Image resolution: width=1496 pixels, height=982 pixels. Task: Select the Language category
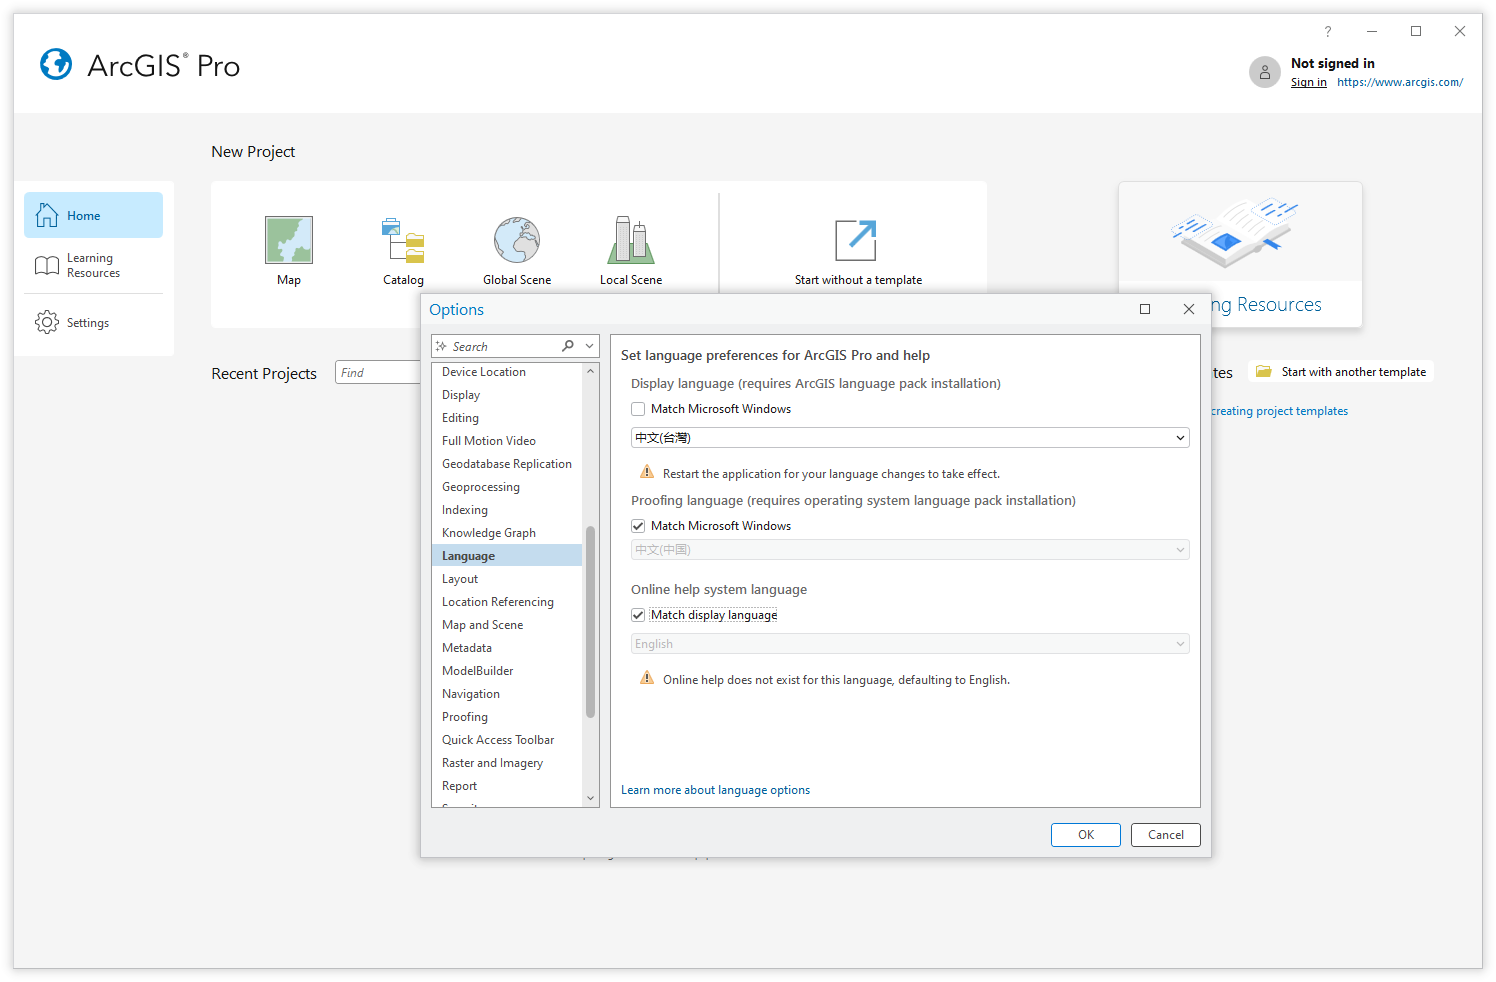tap(506, 556)
